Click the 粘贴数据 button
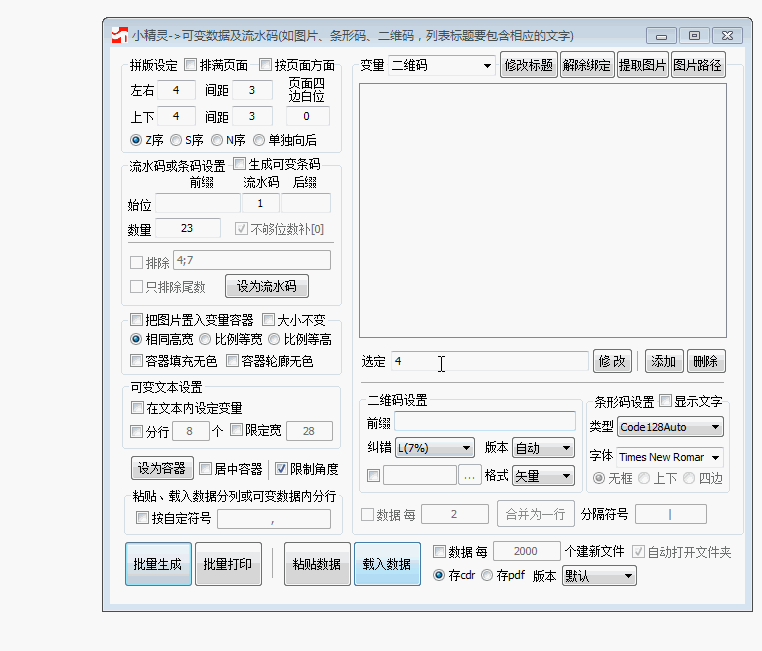Screen dimensions: 762x651 pyautogui.click(x=317, y=564)
